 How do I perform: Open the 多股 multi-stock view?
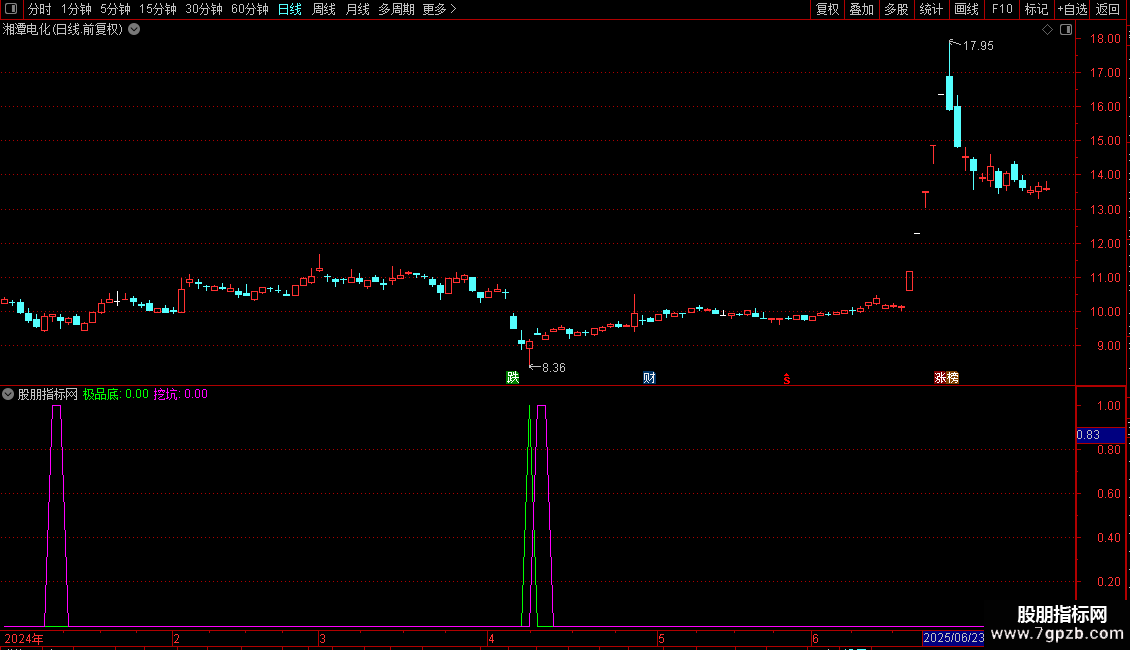pos(896,9)
